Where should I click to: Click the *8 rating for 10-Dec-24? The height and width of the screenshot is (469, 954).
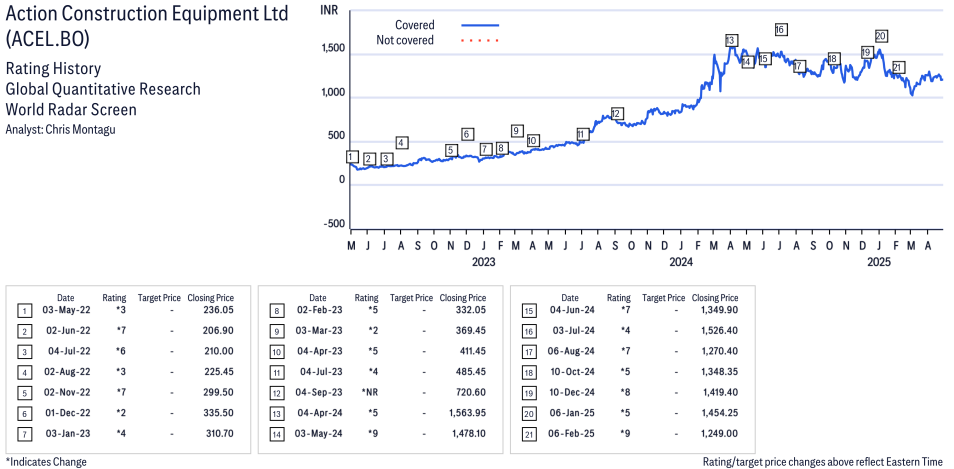point(625,392)
